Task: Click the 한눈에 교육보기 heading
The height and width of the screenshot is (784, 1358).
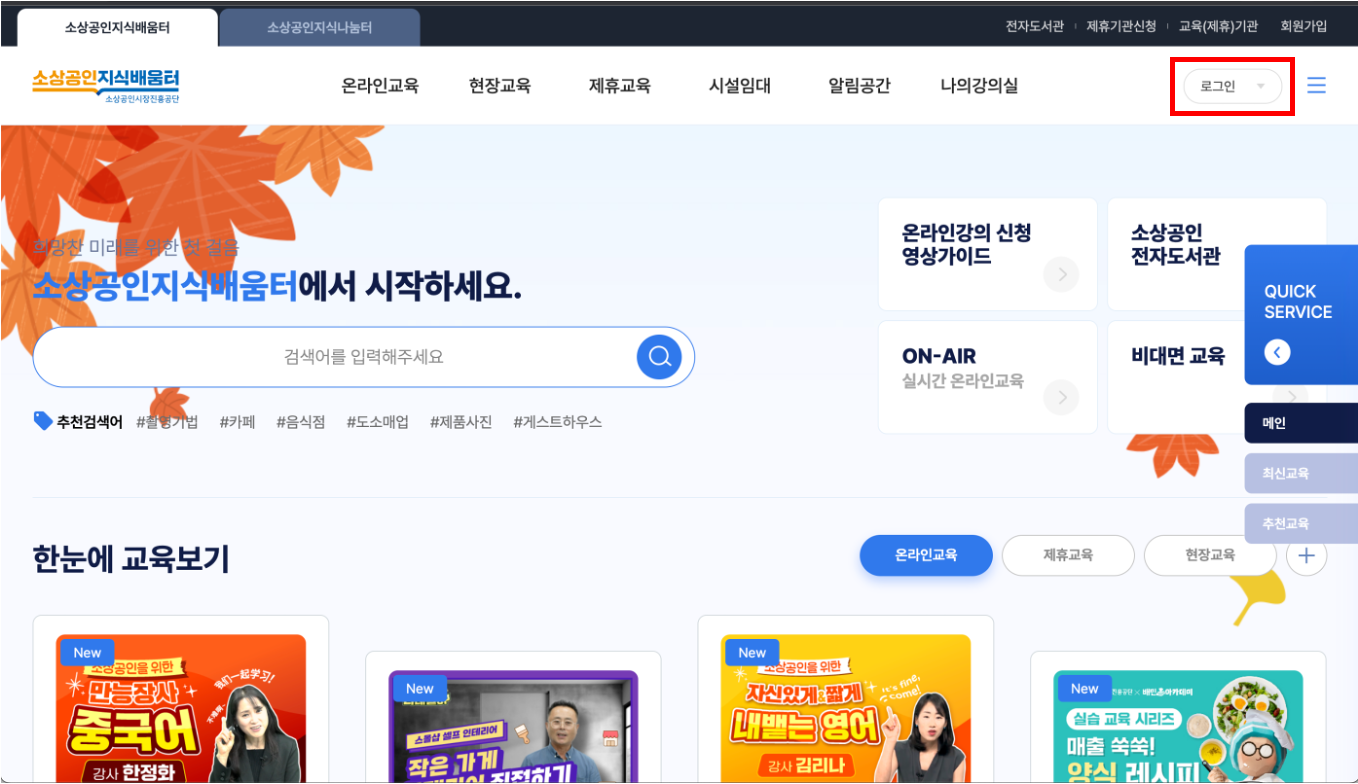Action: point(131,558)
